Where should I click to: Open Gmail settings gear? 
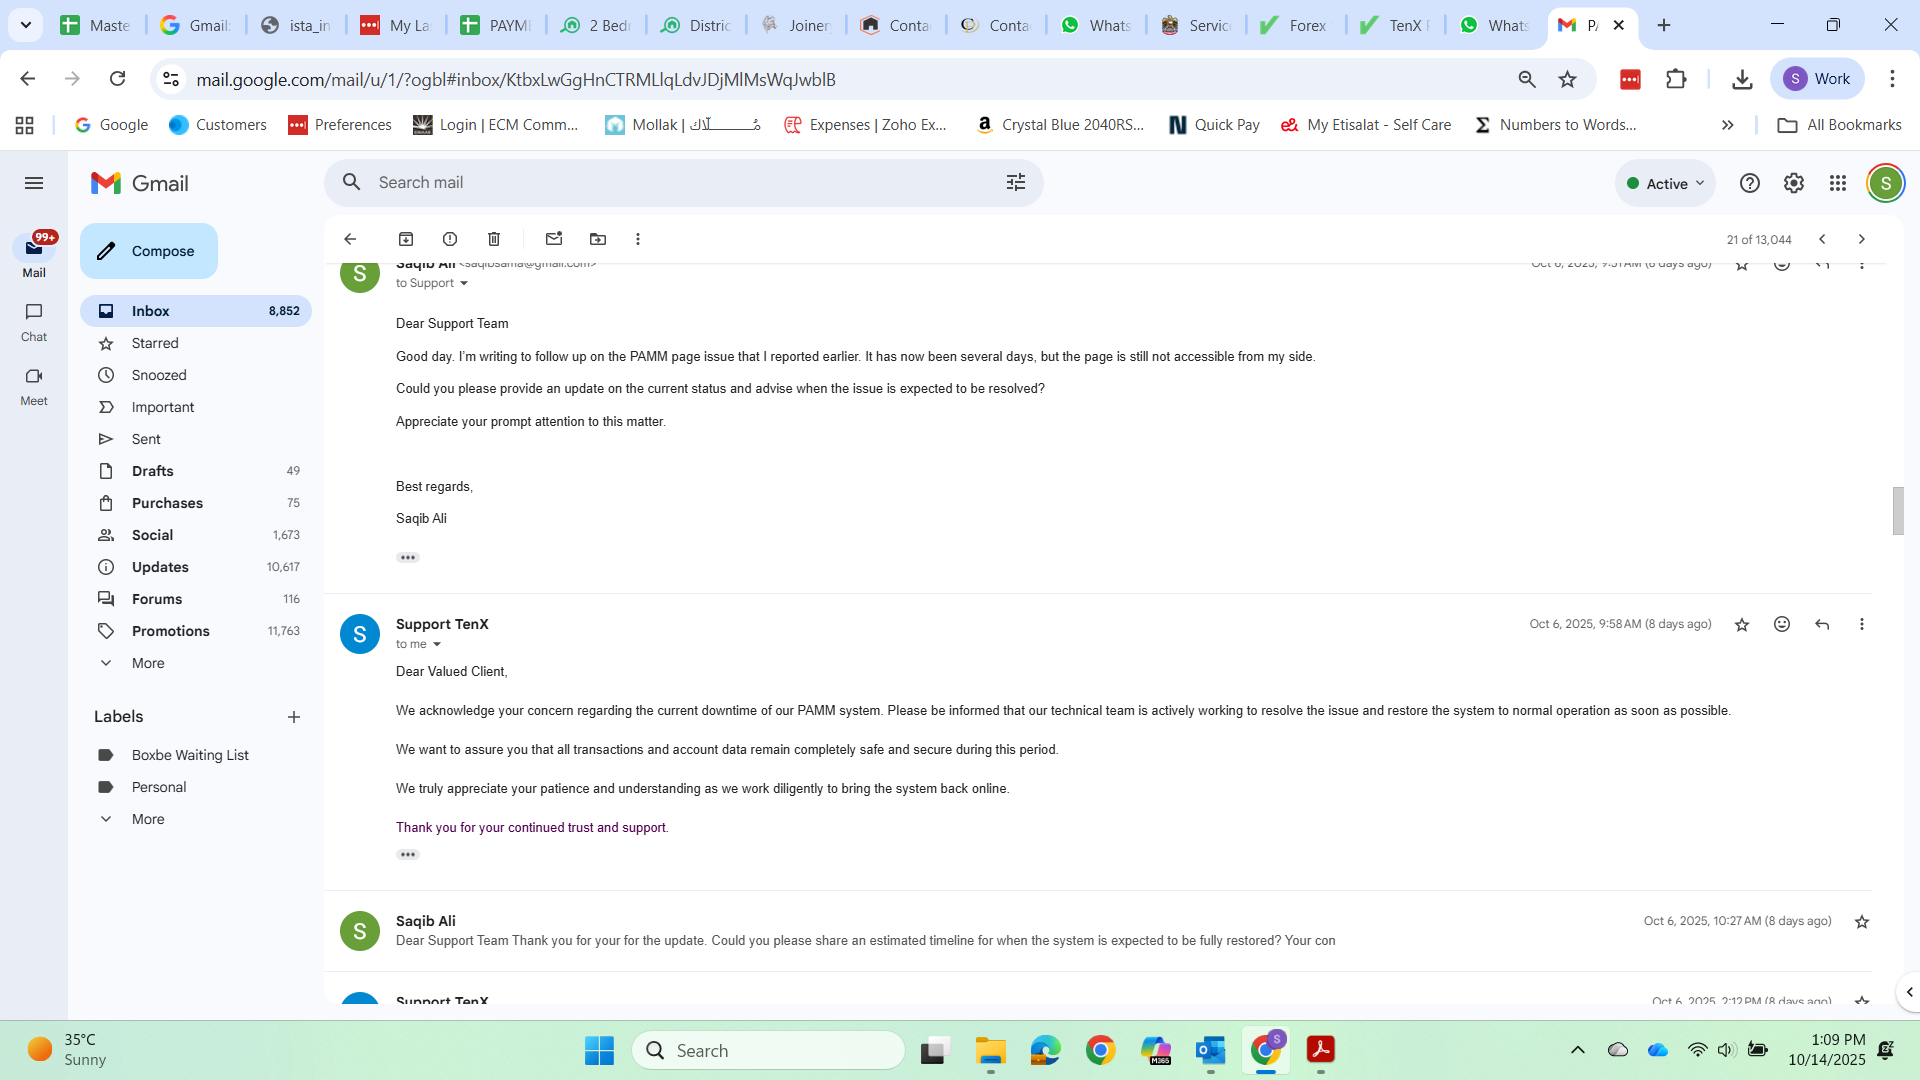tap(1794, 183)
